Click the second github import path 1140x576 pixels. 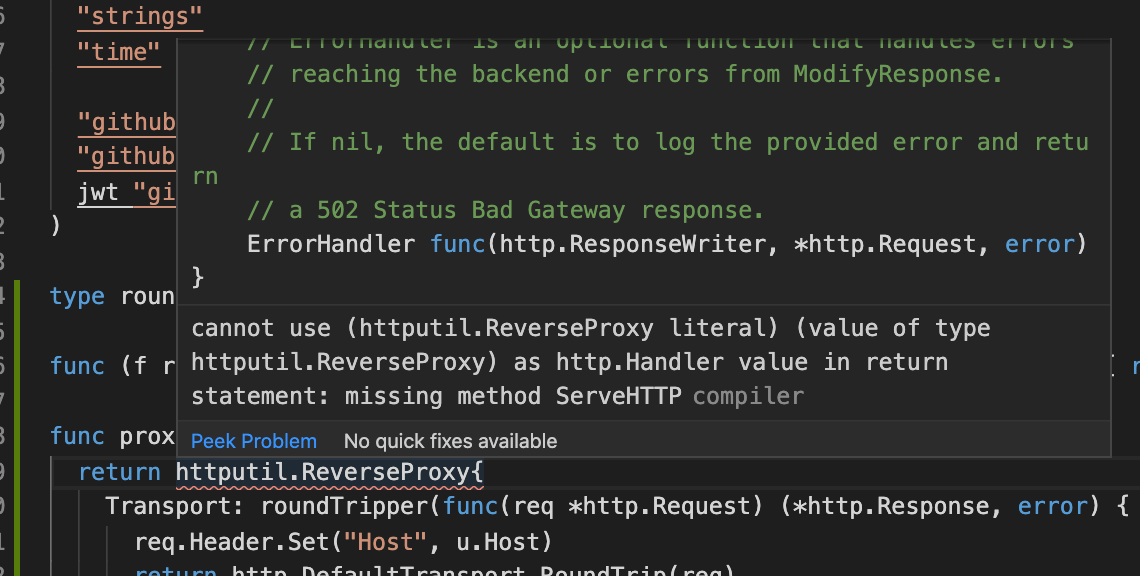(127, 156)
